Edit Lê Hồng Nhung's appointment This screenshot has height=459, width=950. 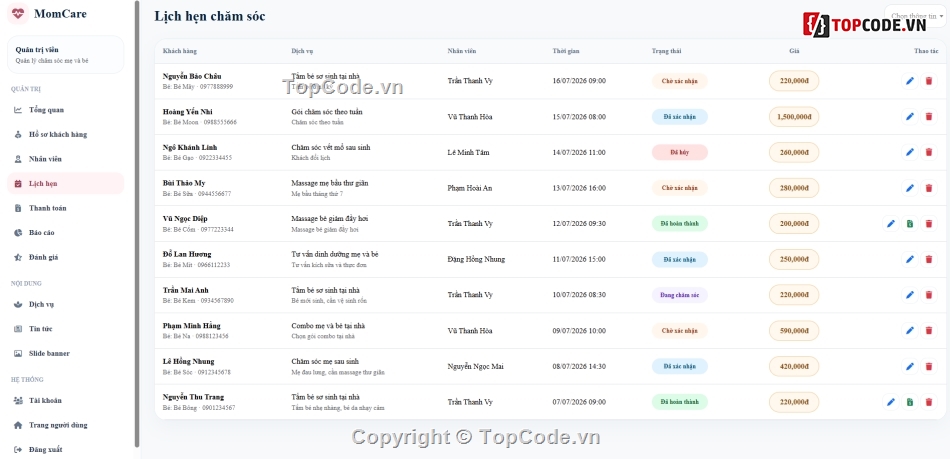[x=909, y=366]
